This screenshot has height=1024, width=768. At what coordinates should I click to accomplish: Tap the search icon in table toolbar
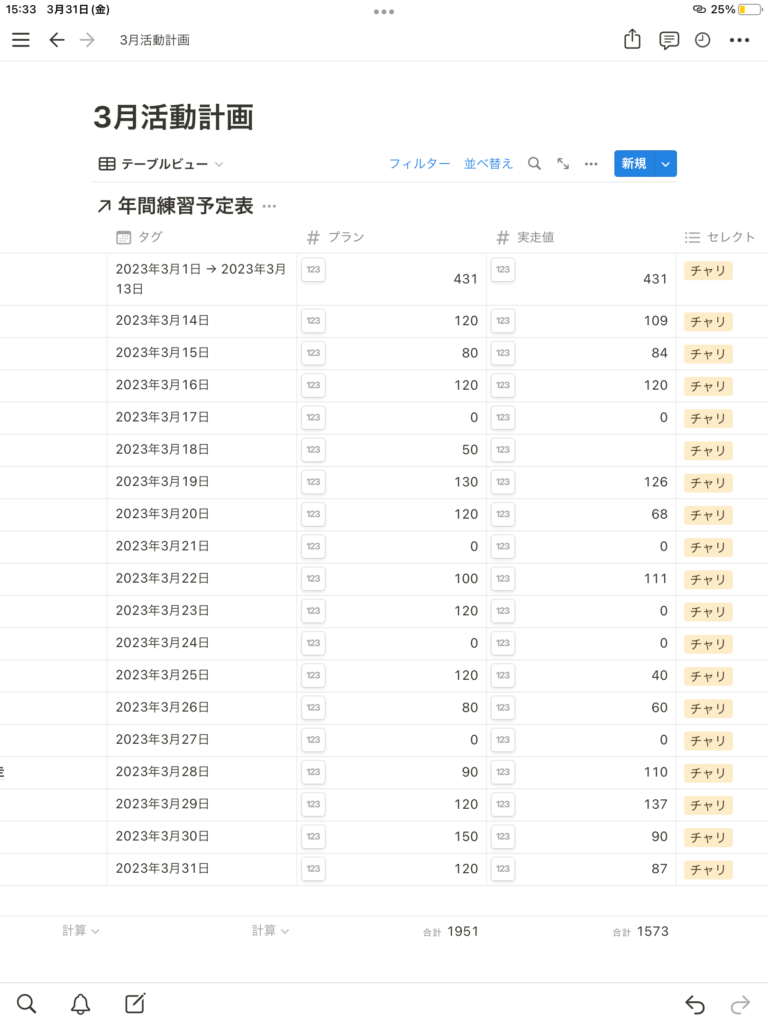click(x=535, y=164)
